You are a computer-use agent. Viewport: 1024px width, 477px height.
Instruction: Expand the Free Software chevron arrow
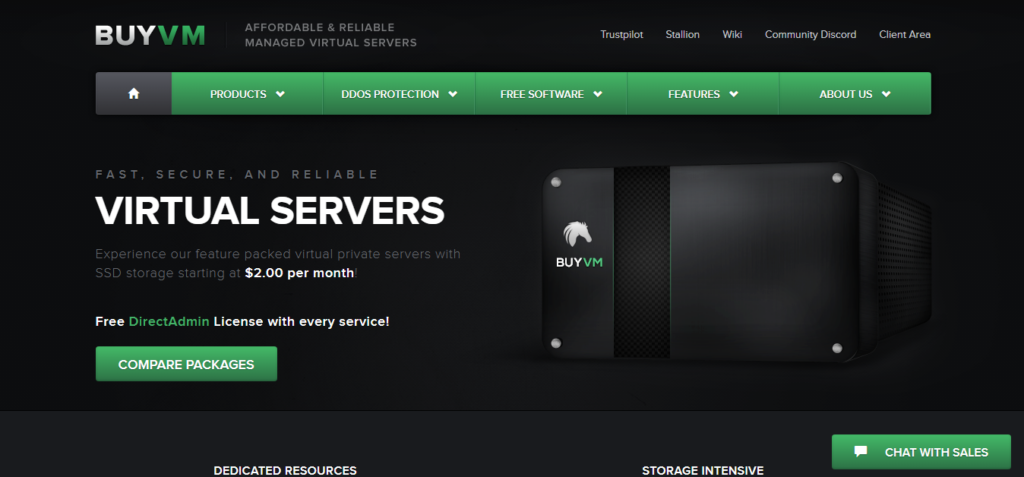click(598, 94)
